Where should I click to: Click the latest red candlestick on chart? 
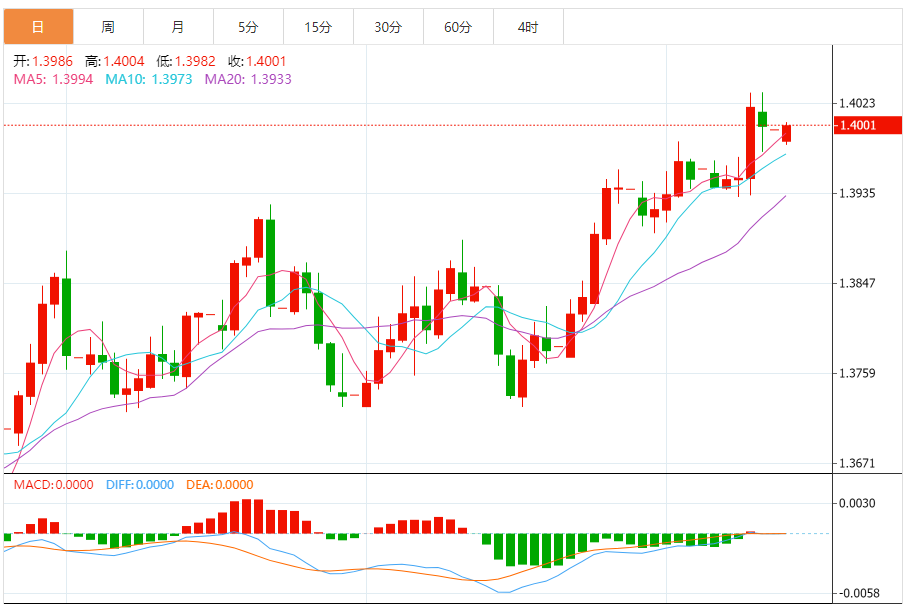coord(786,133)
